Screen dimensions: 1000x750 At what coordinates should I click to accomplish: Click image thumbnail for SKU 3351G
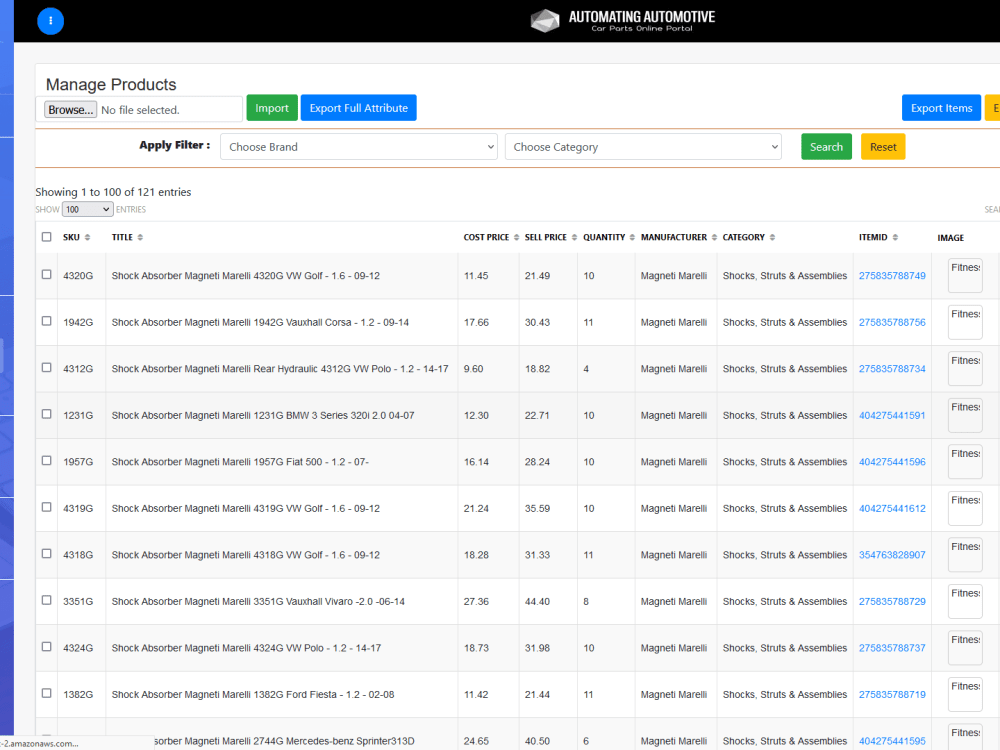click(965, 601)
